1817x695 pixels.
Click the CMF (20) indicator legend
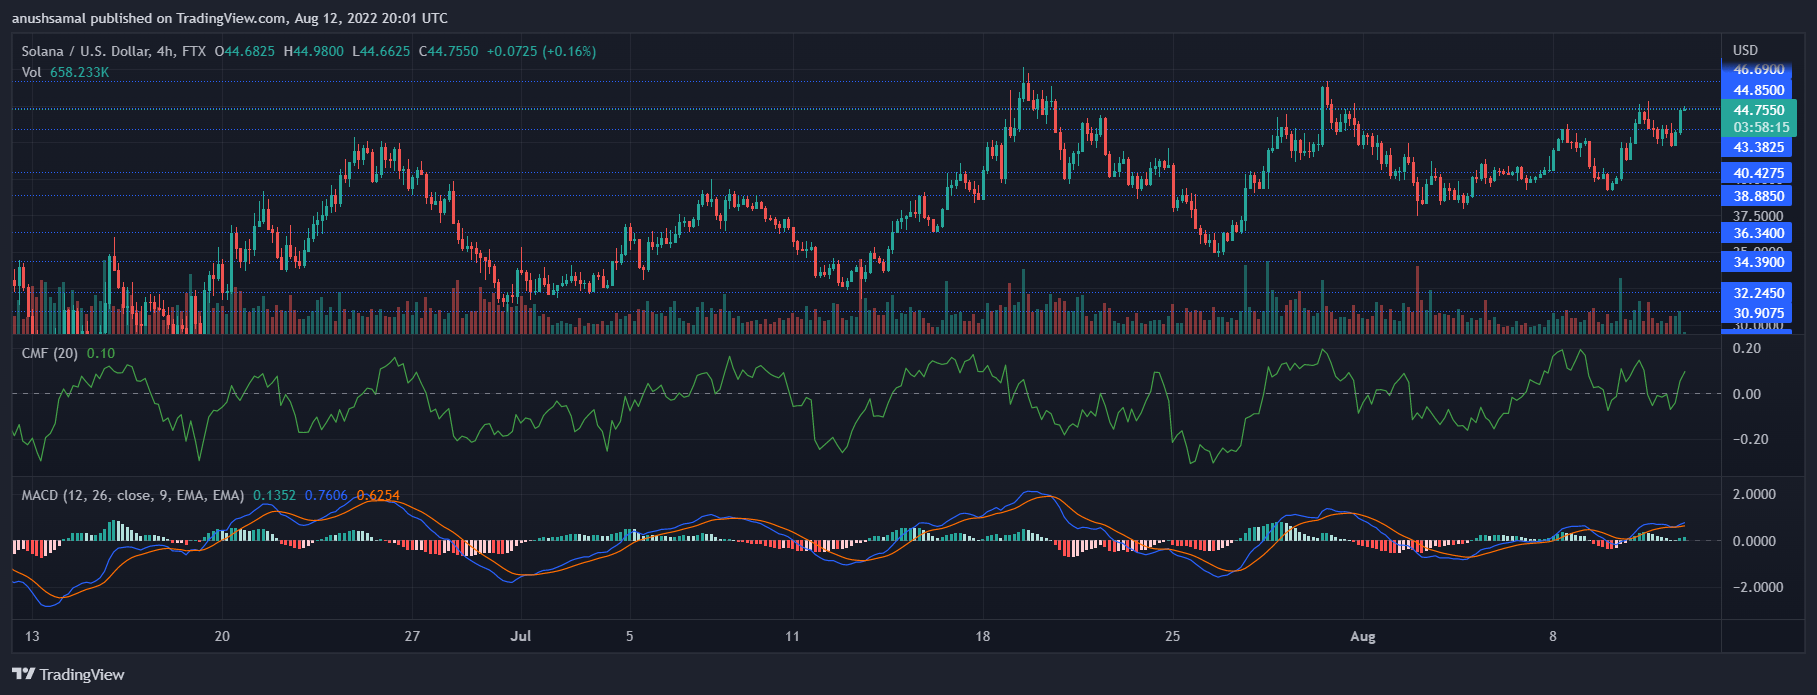click(50, 353)
